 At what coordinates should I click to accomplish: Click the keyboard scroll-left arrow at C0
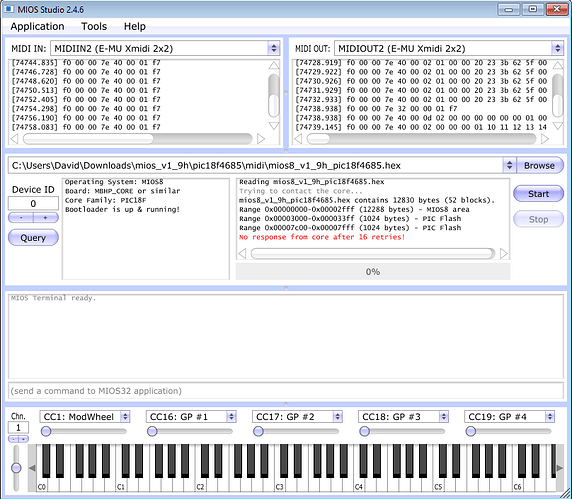point(32,468)
